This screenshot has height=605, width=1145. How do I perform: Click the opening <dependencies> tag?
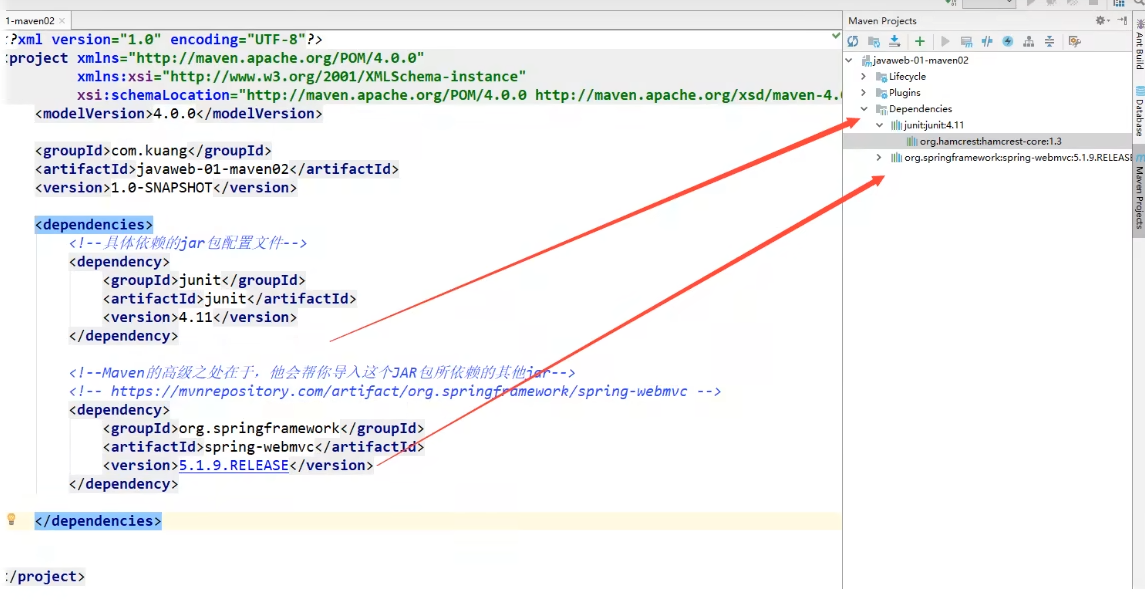(x=93, y=225)
